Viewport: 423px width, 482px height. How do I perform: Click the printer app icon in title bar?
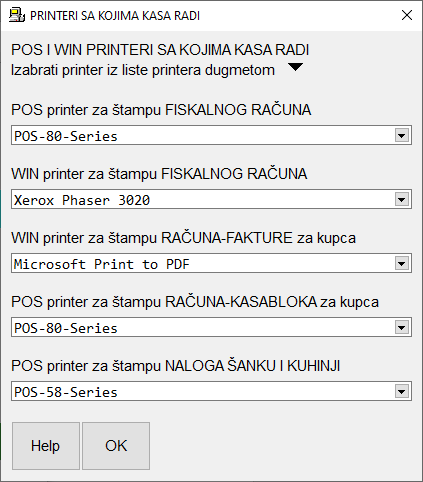[x=17, y=15]
